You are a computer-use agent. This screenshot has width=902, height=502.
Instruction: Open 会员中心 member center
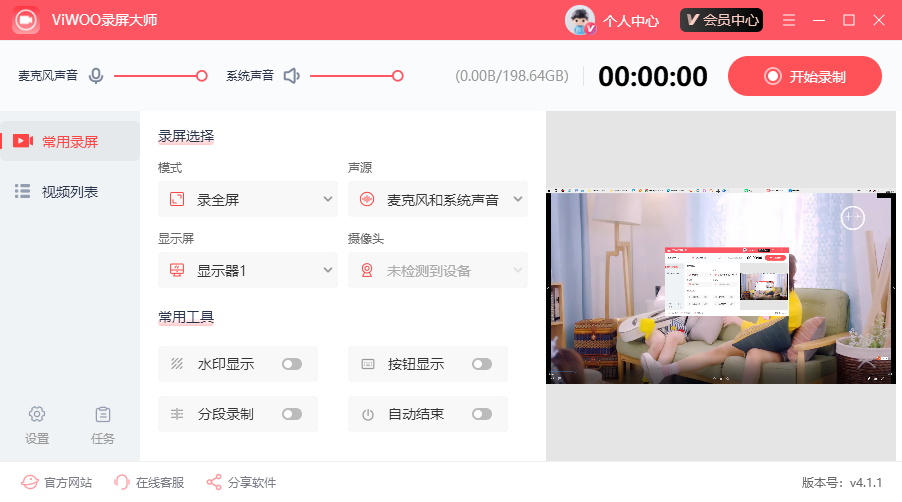[x=721, y=20]
